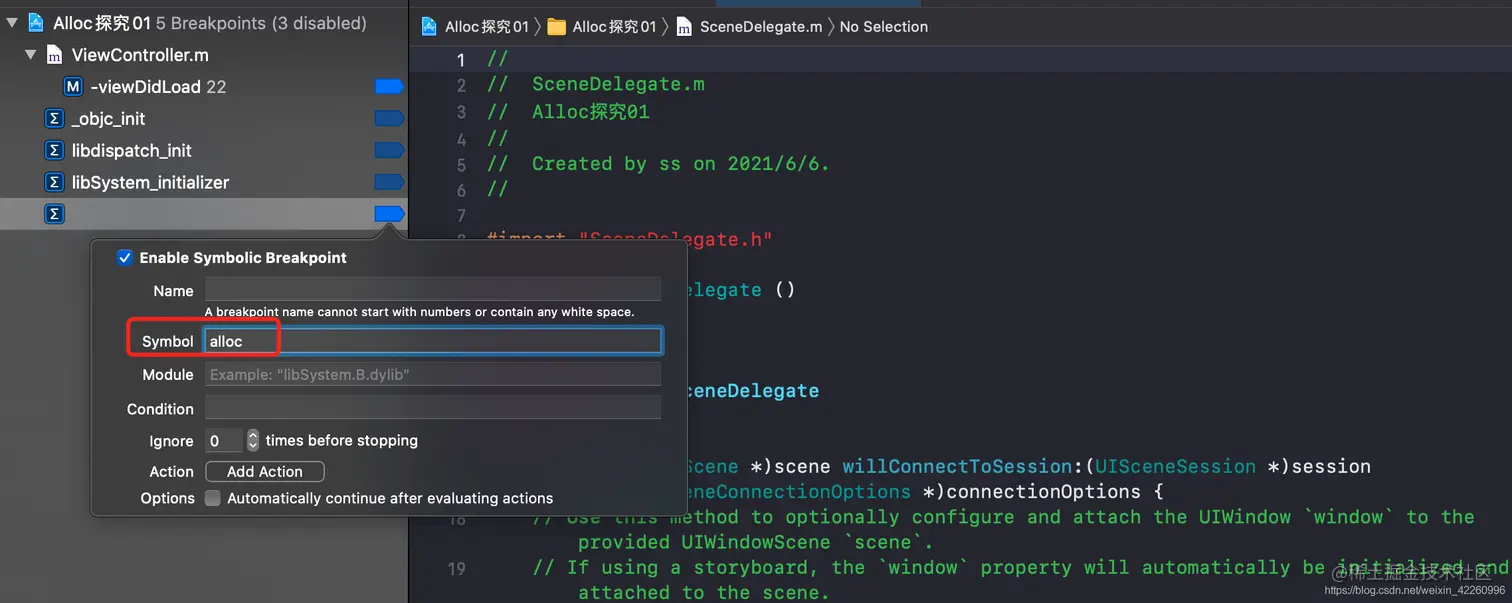Click the .m file icon in jump bar
The width and height of the screenshot is (1512, 603).
[x=684, y=27]
